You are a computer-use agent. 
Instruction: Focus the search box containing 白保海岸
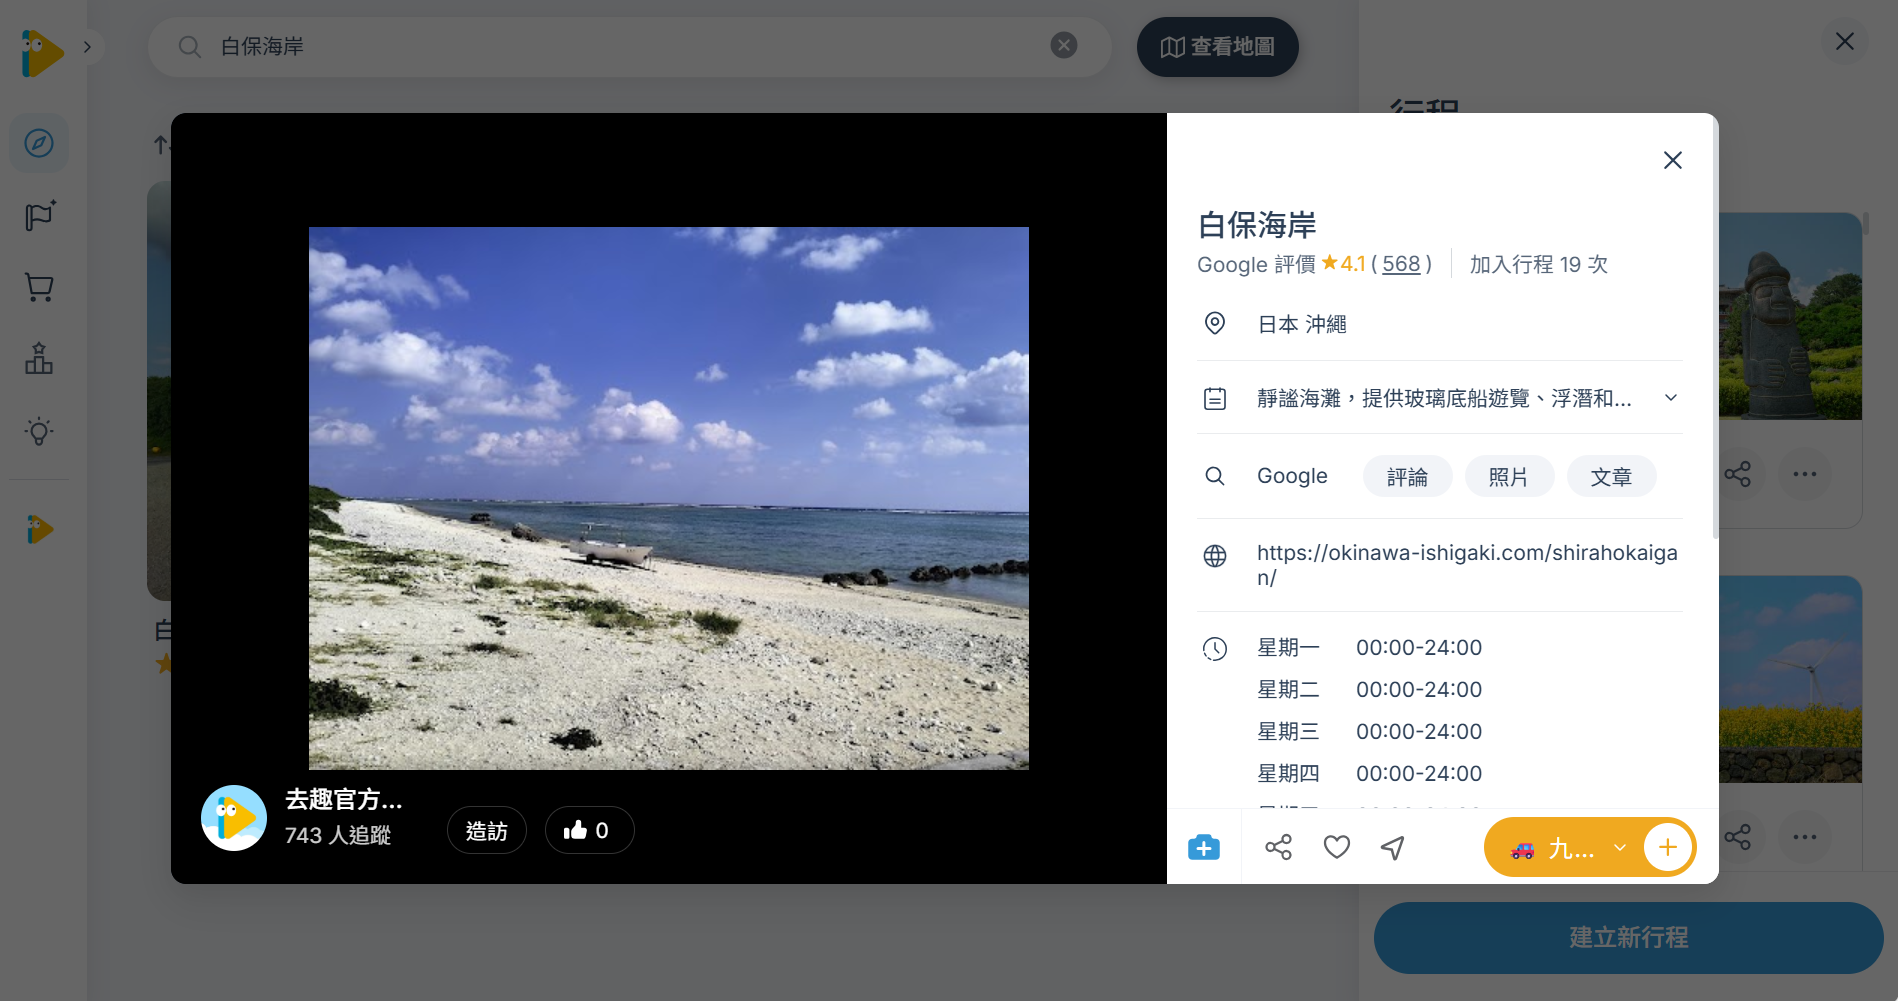[630, 47]
